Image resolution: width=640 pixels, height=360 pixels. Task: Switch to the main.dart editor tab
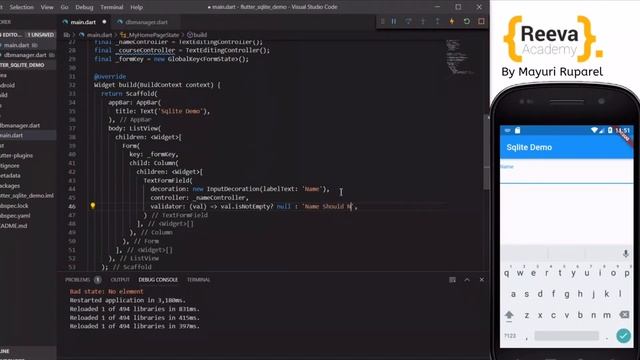[83, 22]
